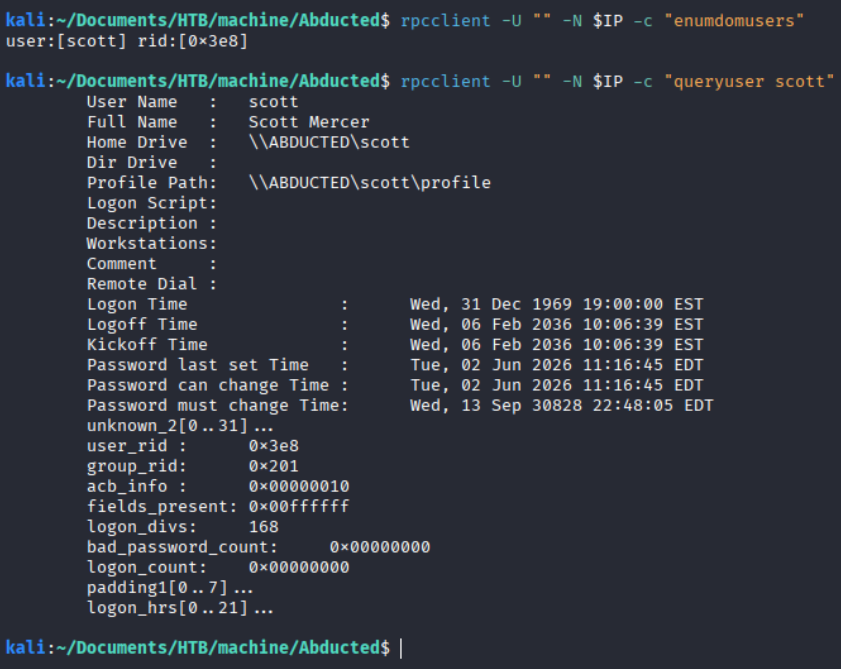Click the logon_divs value 168
The width and height of the screenshot is (841, 669).
coord(263,527)
